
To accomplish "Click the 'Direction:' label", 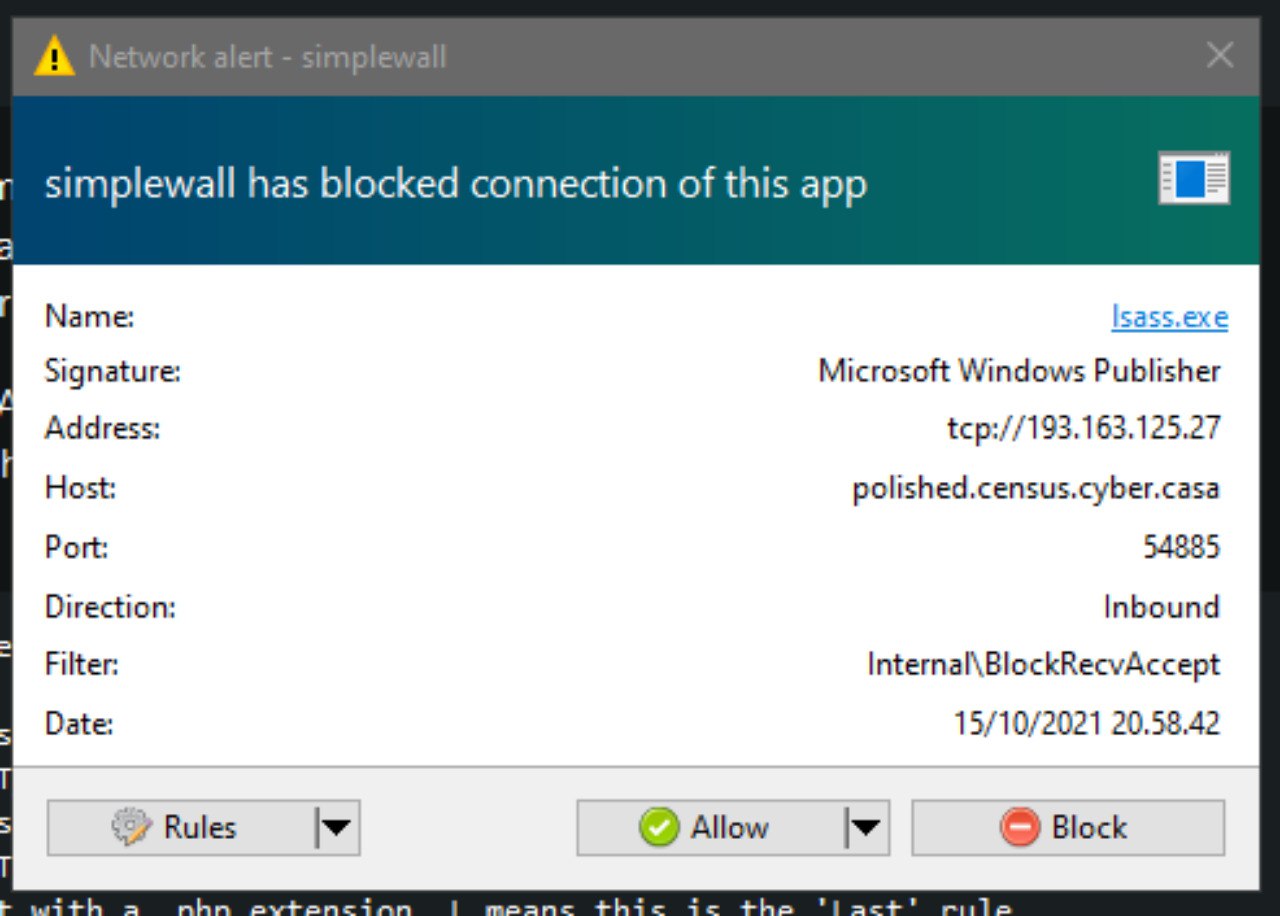I will click(110, 607).
